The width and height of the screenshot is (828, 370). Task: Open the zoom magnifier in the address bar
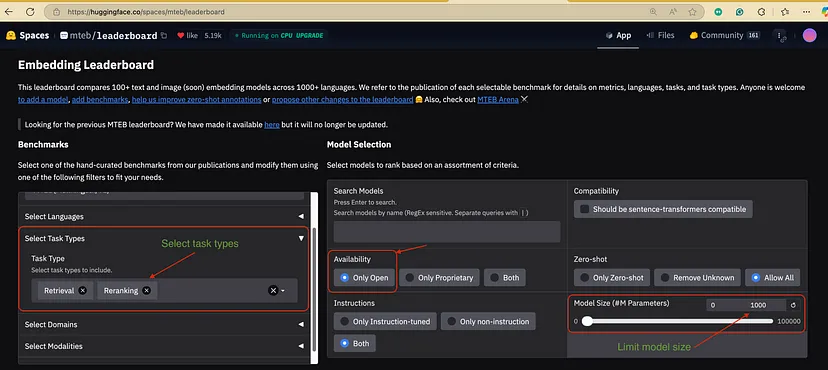click(x=653, y=12)
